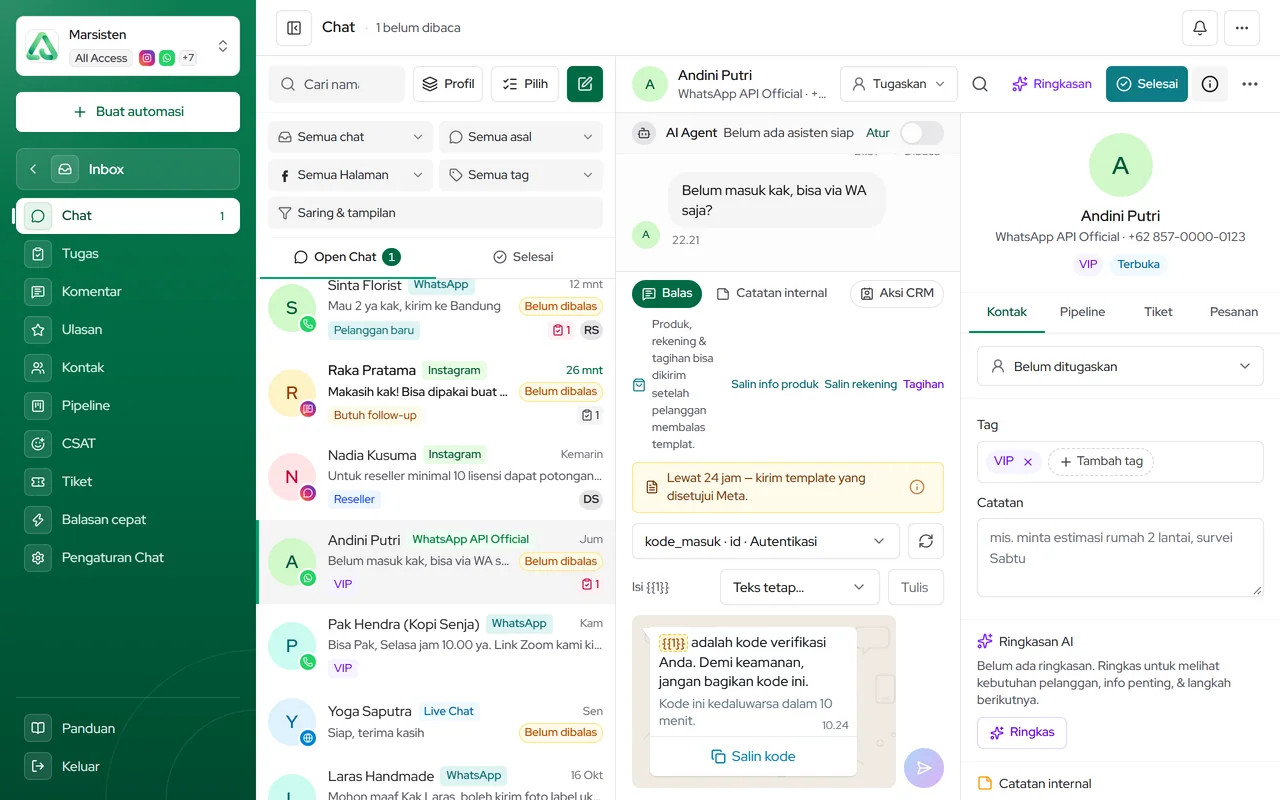Open the Semua Halaman filter dropdown
The height and width of the screenshot is (800, 1280).
pos(350,175)
